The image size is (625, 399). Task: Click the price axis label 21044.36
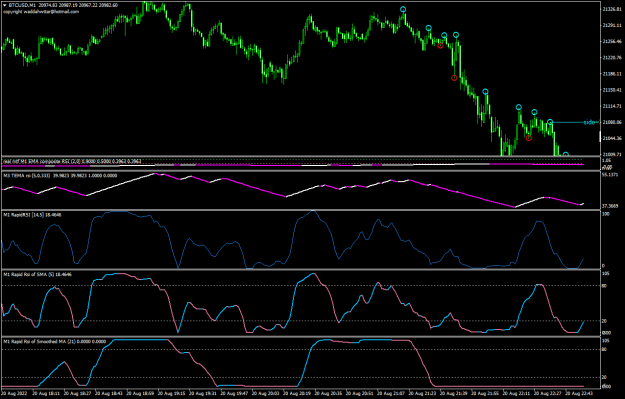[x=612, y=138]
